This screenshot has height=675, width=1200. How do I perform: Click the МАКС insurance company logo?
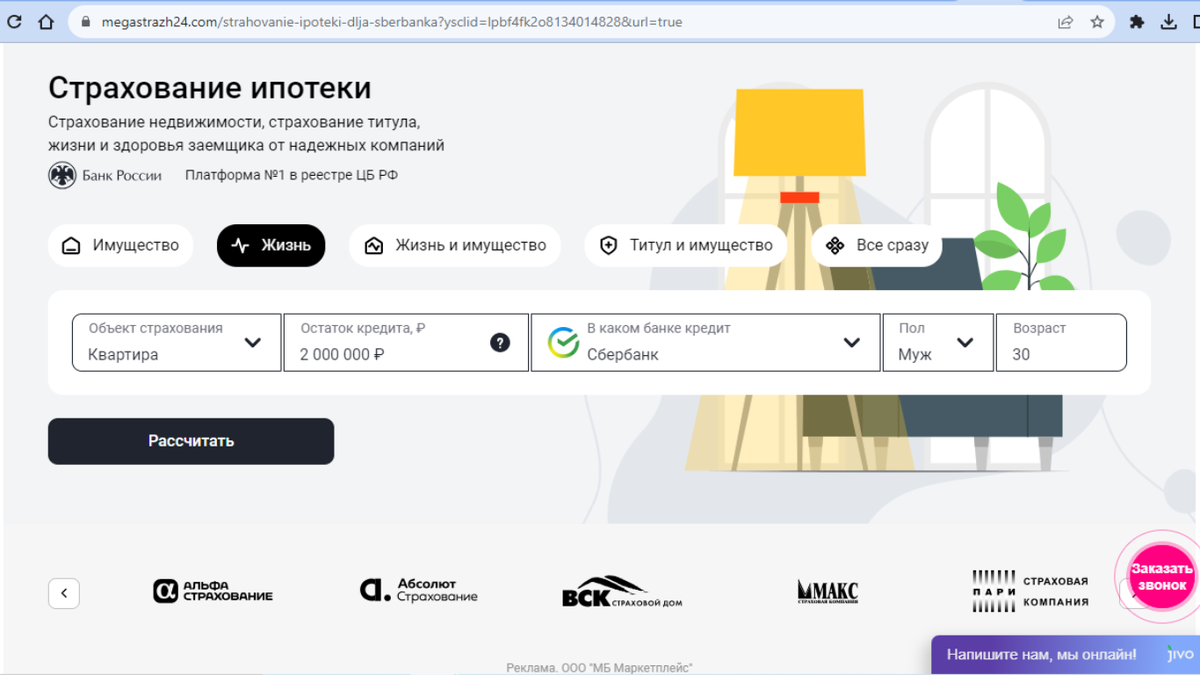827,592
